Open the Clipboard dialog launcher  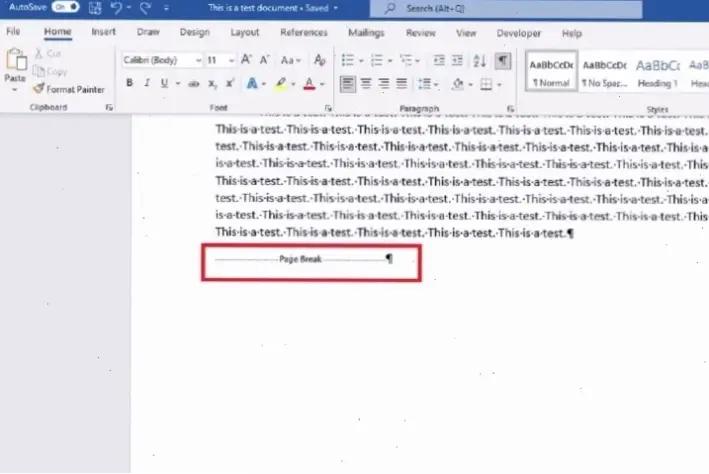[109, 108]
